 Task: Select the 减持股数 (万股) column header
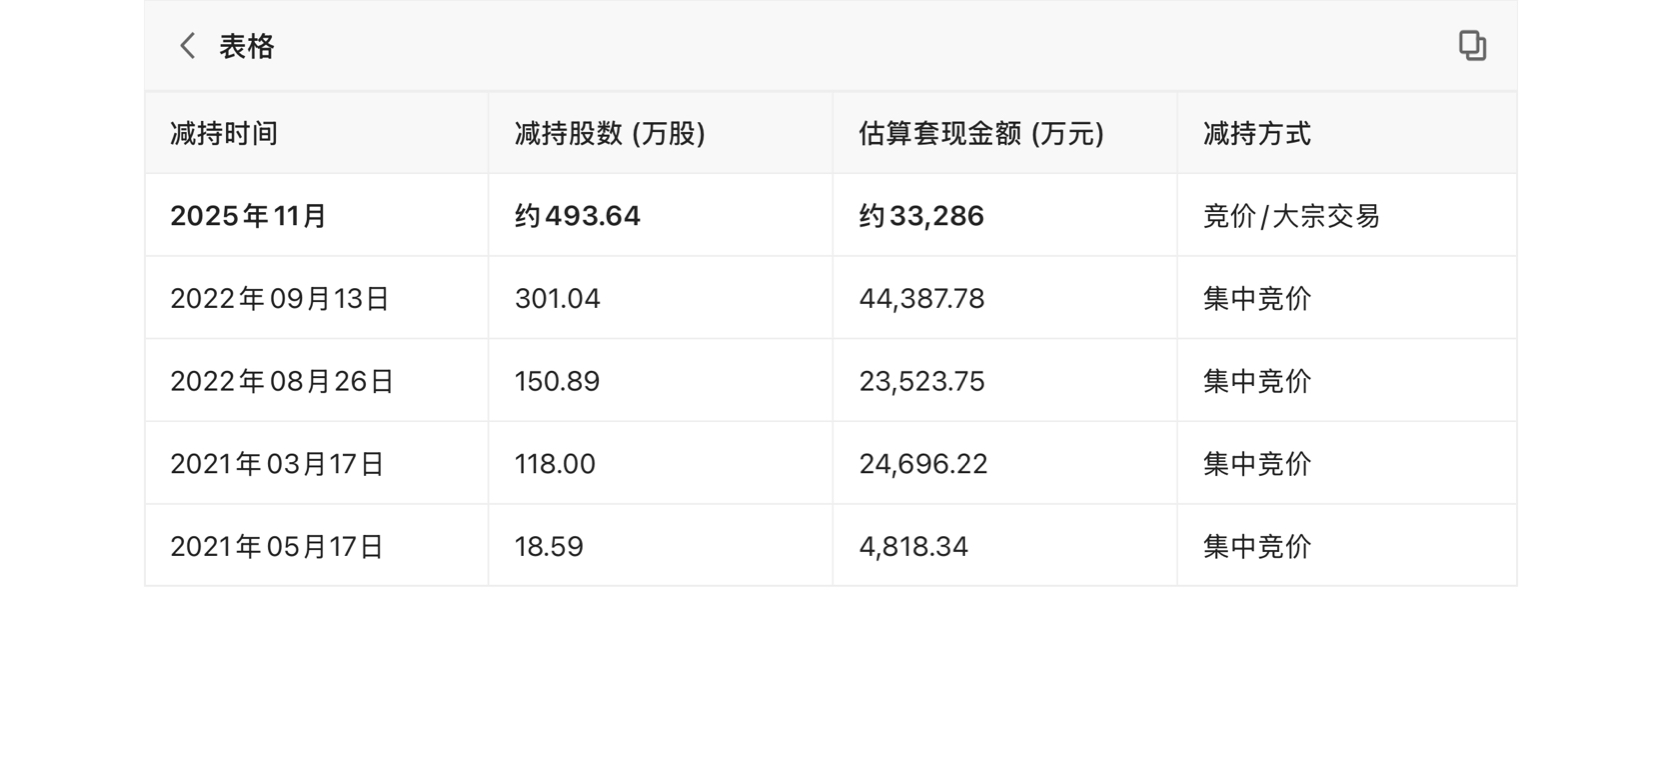[610, 134]
